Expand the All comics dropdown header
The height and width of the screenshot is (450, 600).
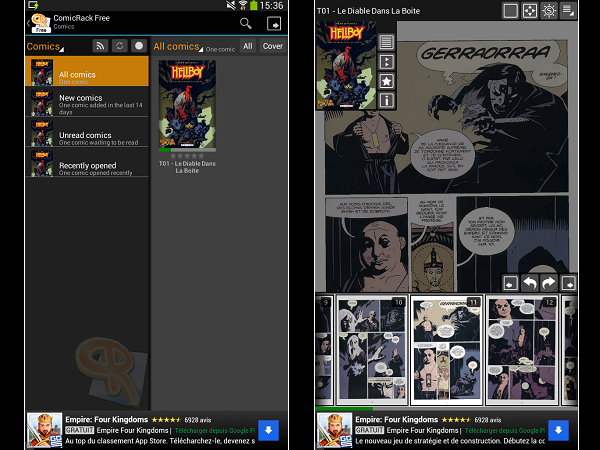coord(178,46)
